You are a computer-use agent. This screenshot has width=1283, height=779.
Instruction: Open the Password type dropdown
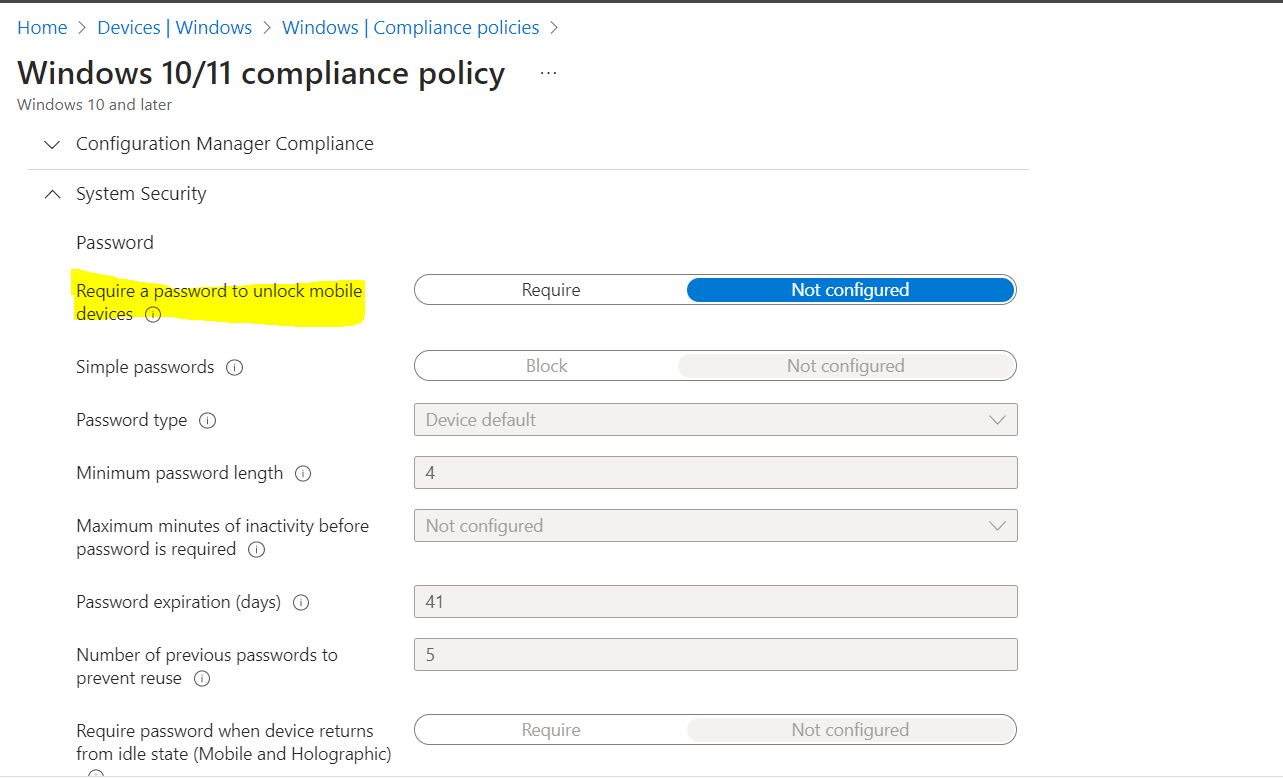tap(715, 420)
